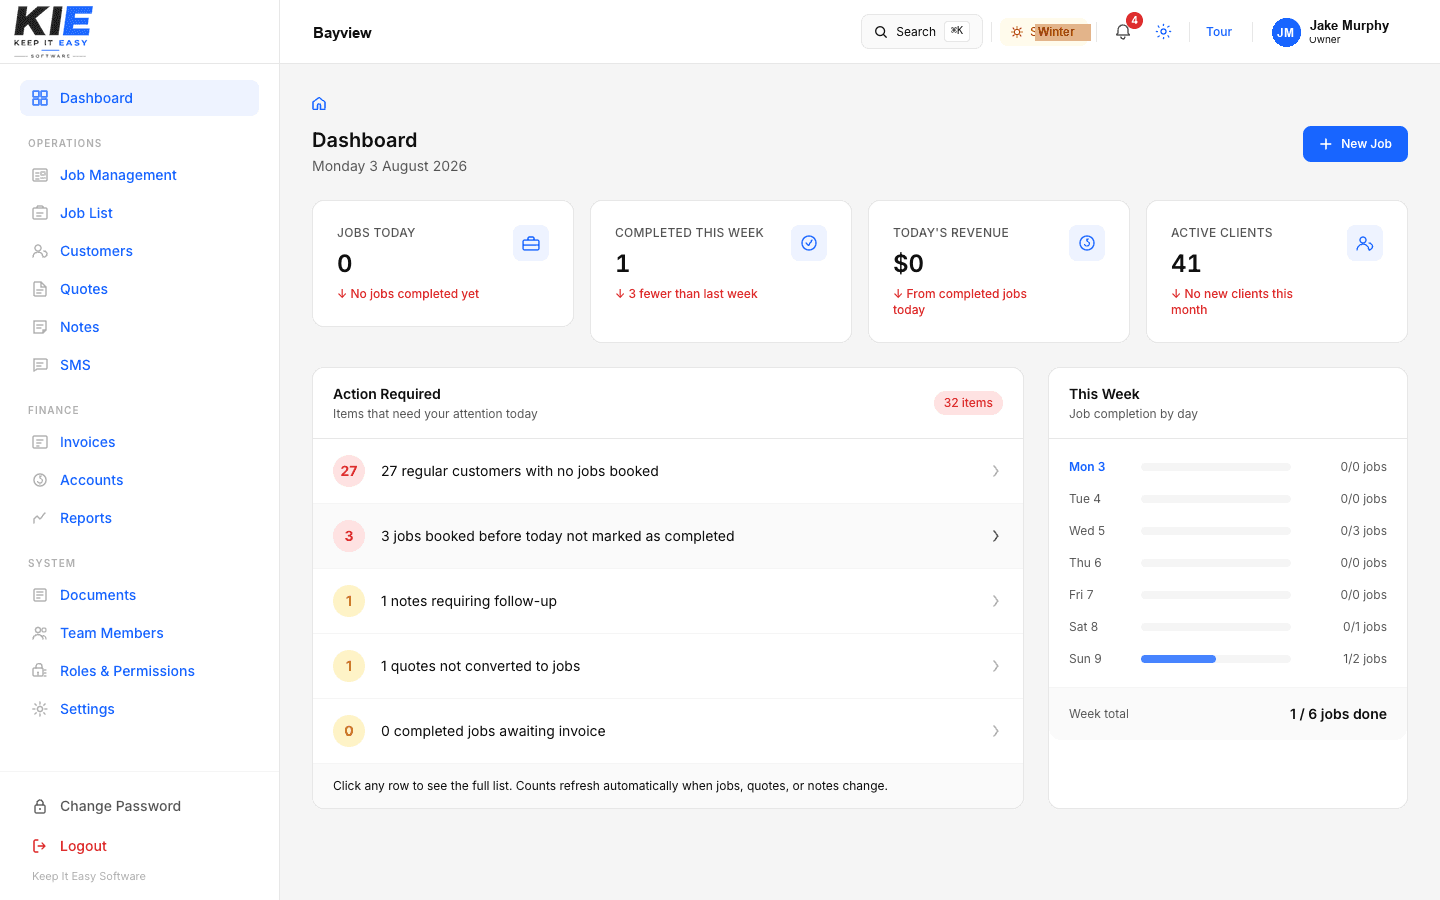
Task: Click the Customers sidebar icon
Action: tap(40, 251)
